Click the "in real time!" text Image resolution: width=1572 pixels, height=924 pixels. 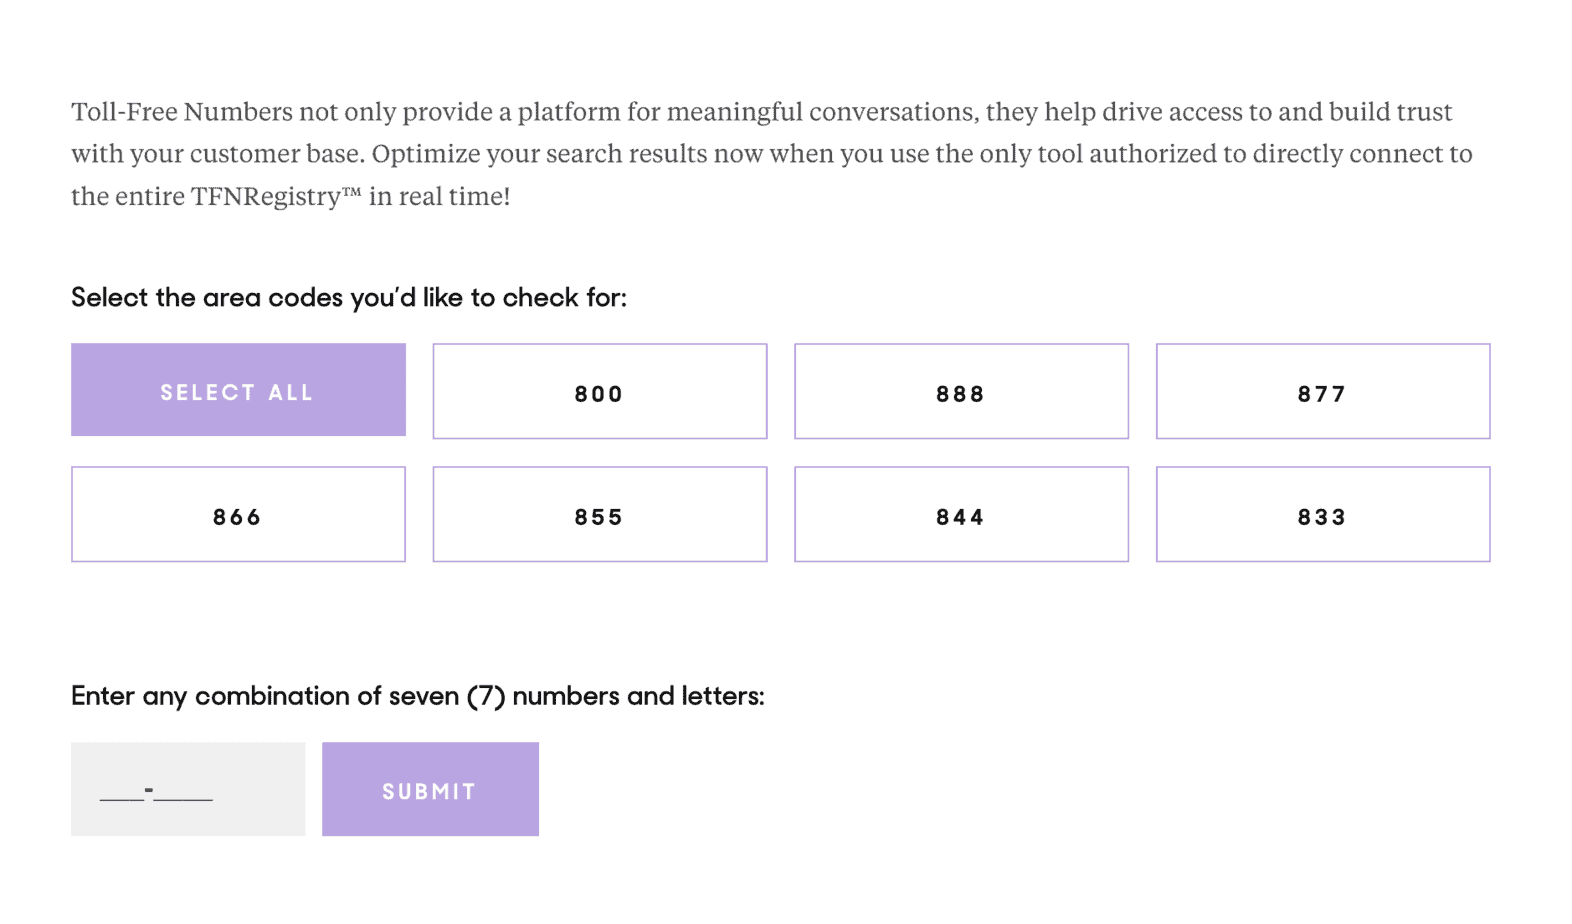coord(440,197)
